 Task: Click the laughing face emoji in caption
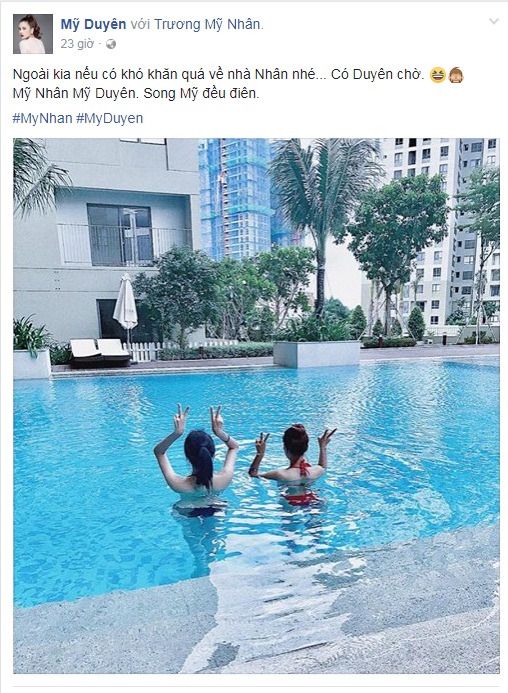coord(438,75)
